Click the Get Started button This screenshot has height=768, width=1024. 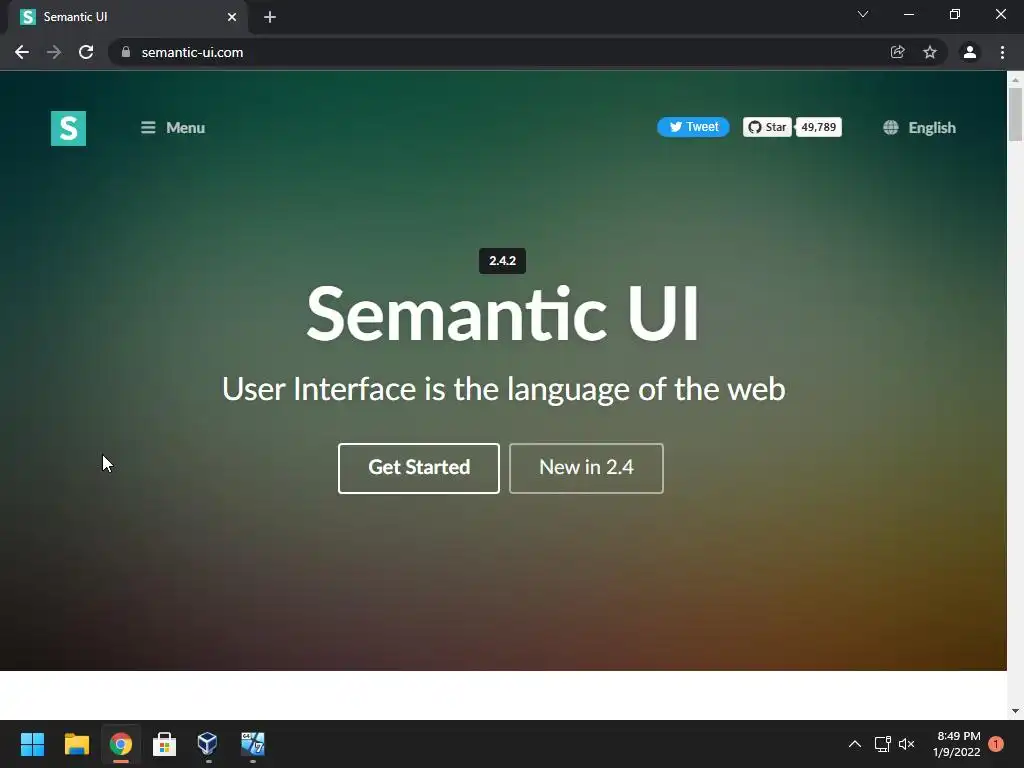419,468
